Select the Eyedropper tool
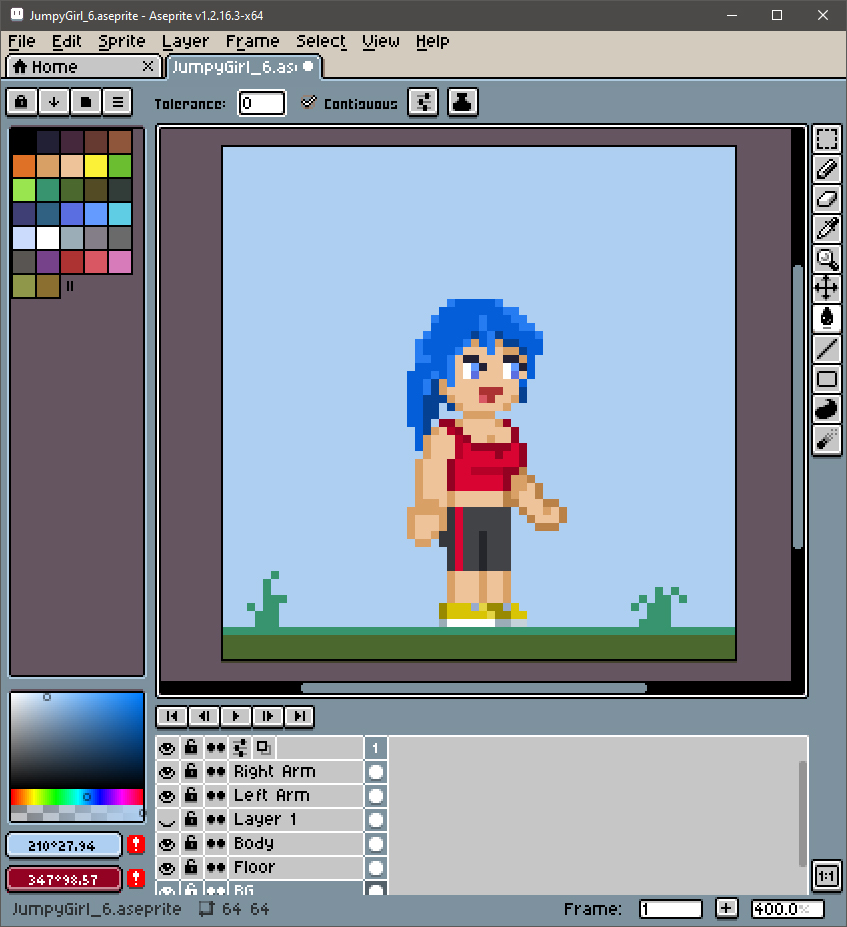The height and width of the screenshot is (927, 847). [826, 229]
